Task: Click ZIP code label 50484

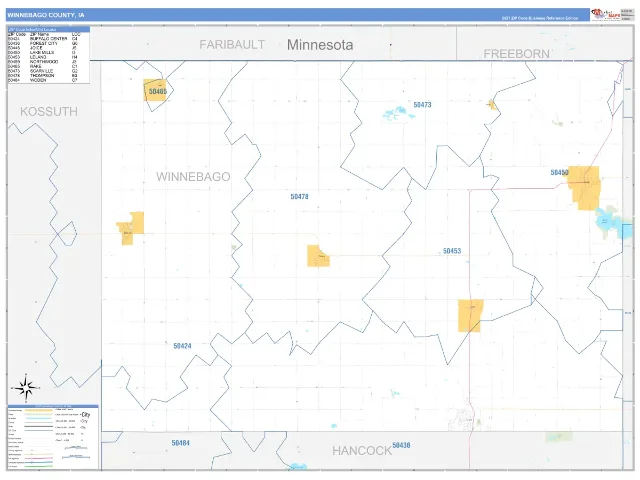Action: click(180, 443)
